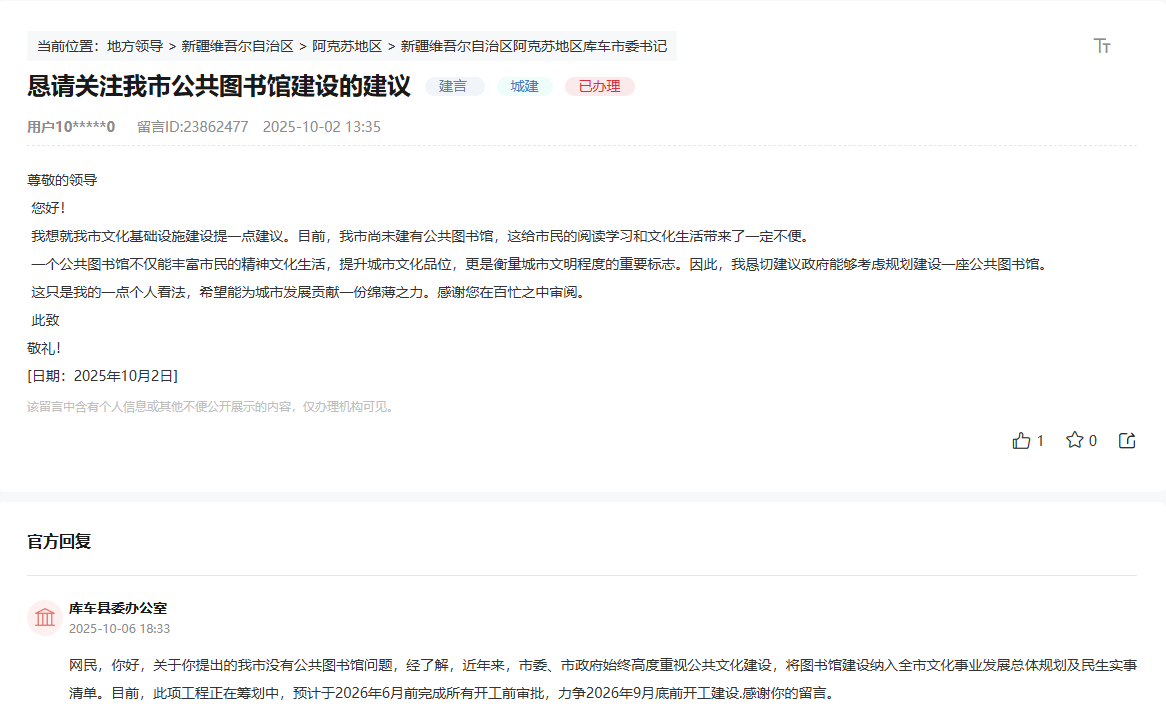Viewport: 1166px width, 724px height.
Task: Click the gray privacy notice below the message
Action: 212,407
